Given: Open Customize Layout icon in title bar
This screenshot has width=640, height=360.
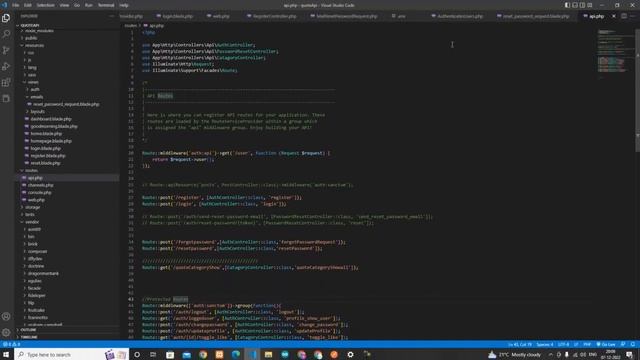Looking at the screenshot, I should (590, 5).
